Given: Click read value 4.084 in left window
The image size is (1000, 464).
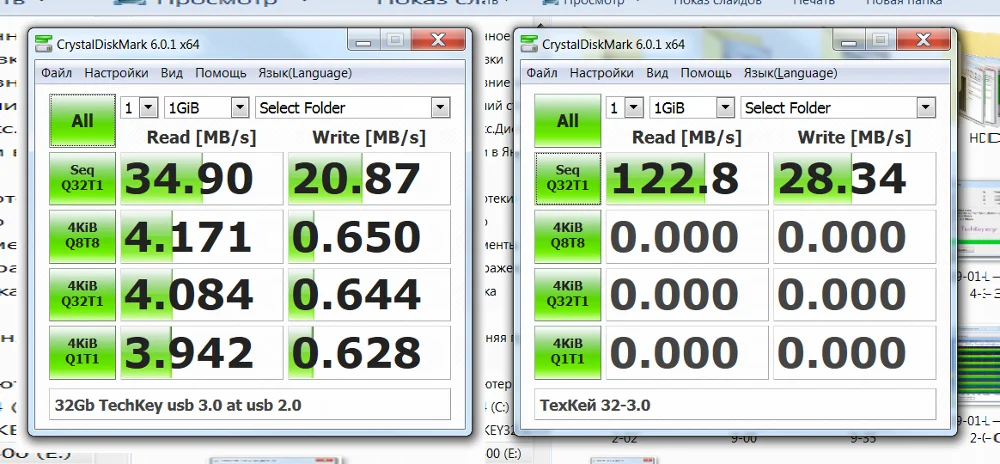Looking at the screenshot, I should click(202, 294).
